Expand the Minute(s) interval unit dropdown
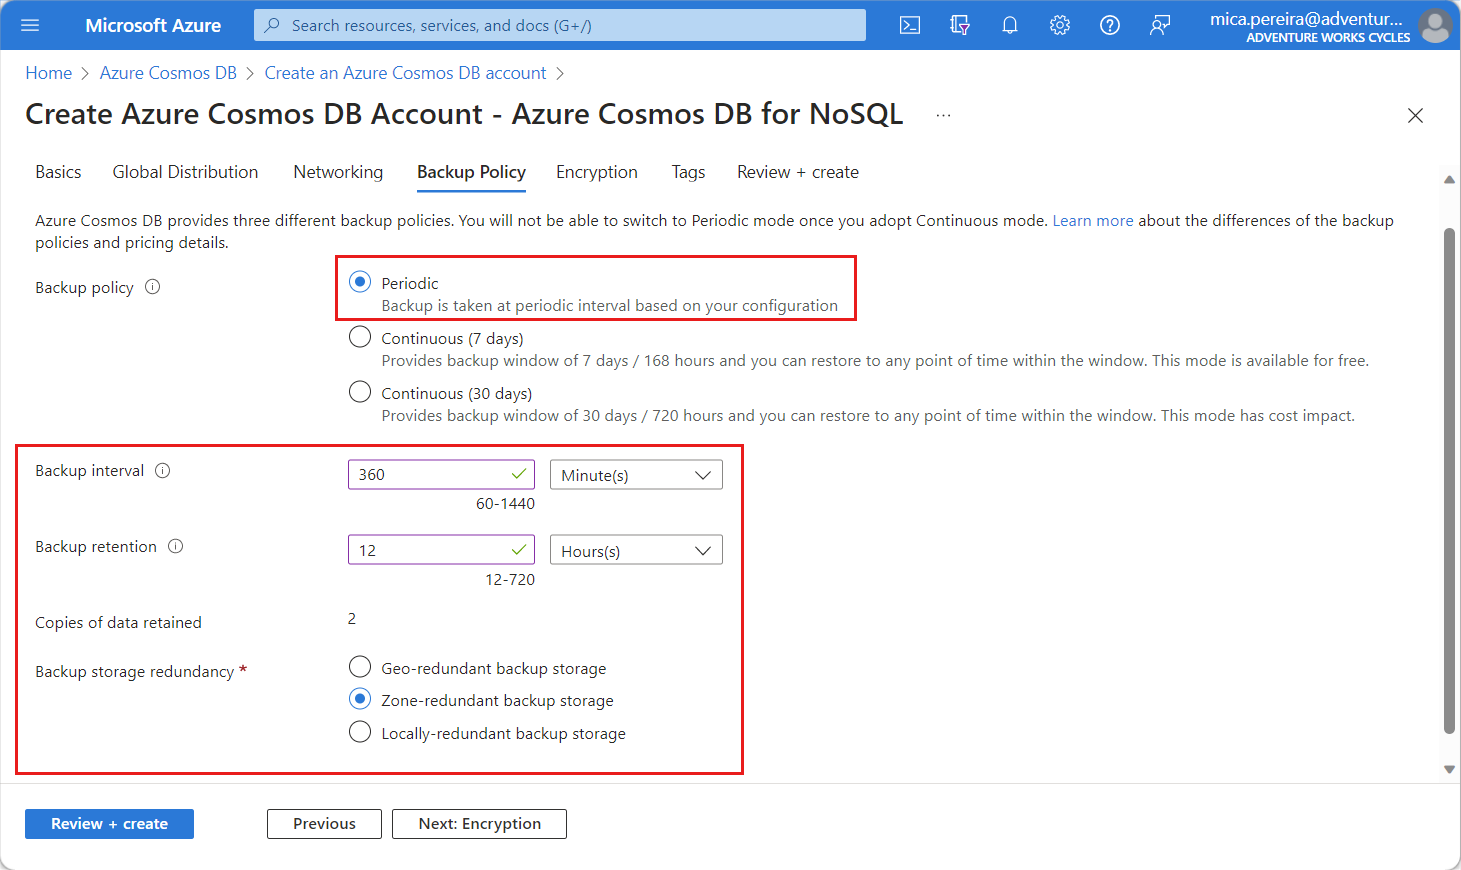The height and width of the screenshot is (870, 1461). [x=636, y=475]
